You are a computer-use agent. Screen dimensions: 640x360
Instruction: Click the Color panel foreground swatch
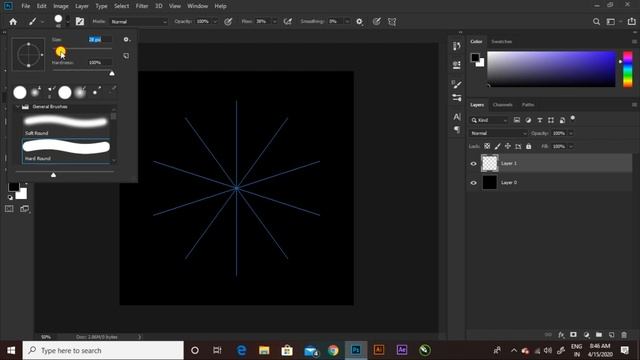tap(475, 58)
